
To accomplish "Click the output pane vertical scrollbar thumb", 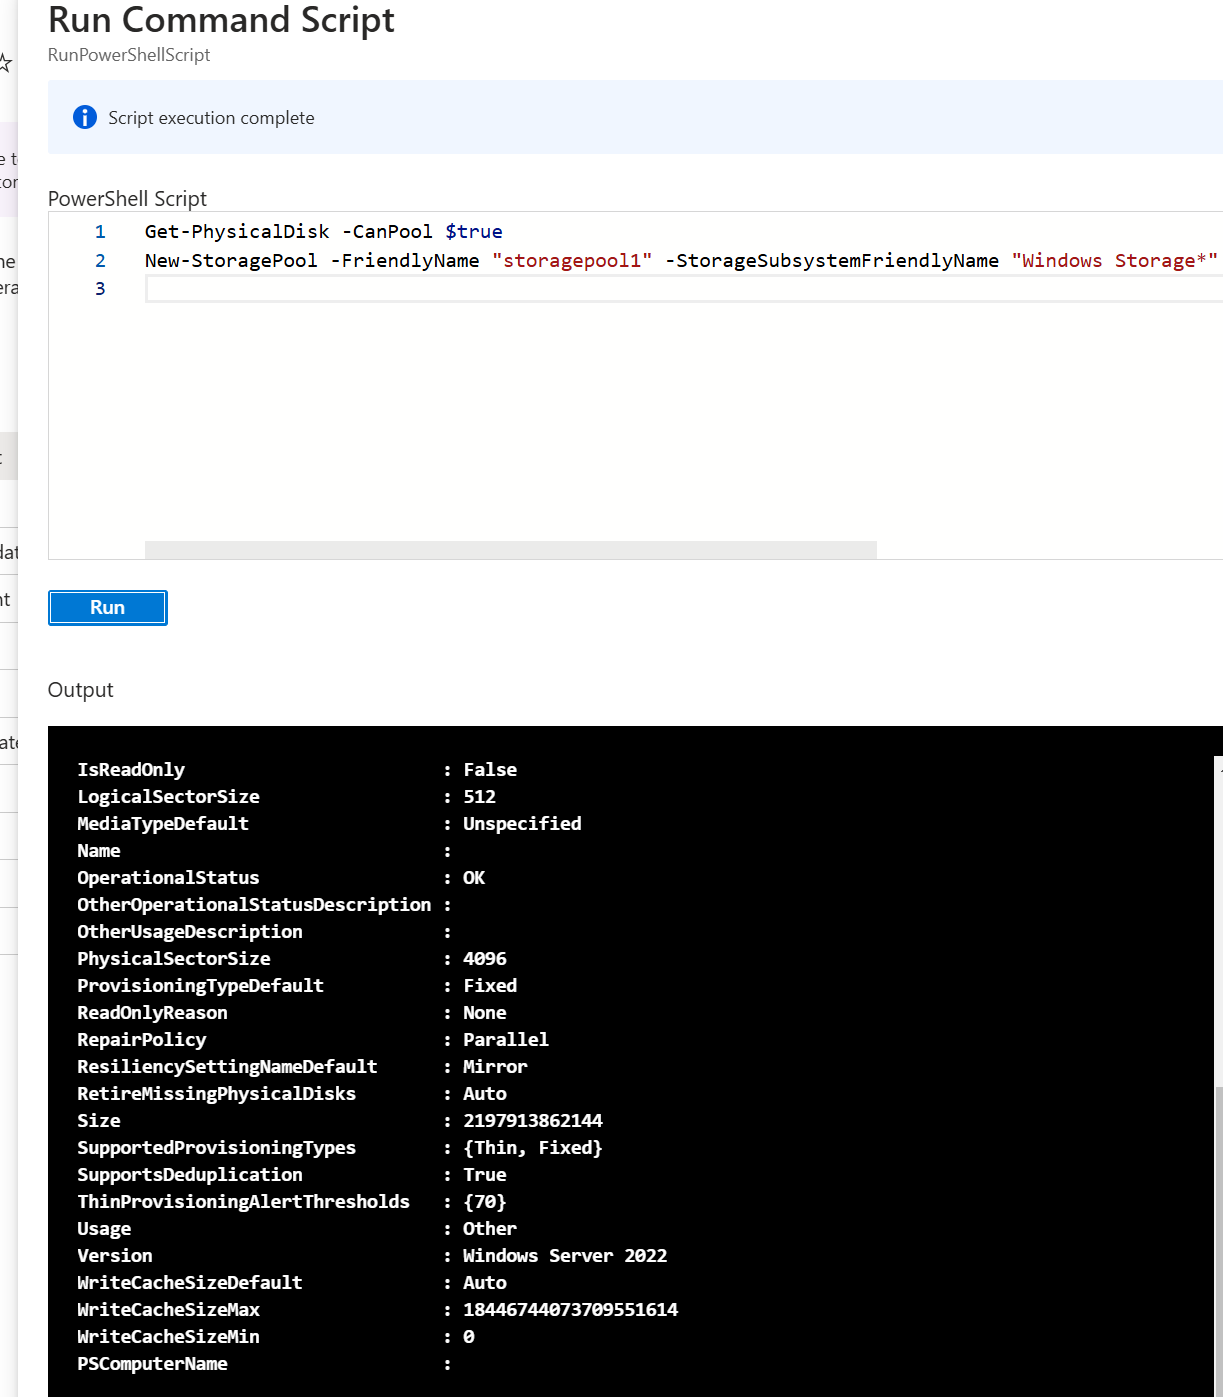I will [1219, 1240].
